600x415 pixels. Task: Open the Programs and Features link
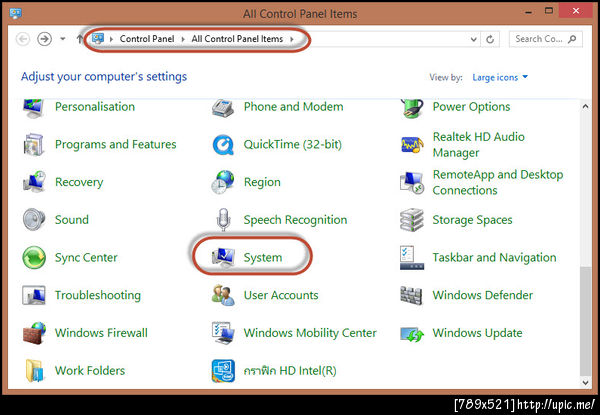pyautogui.click(x=116, y=145)
